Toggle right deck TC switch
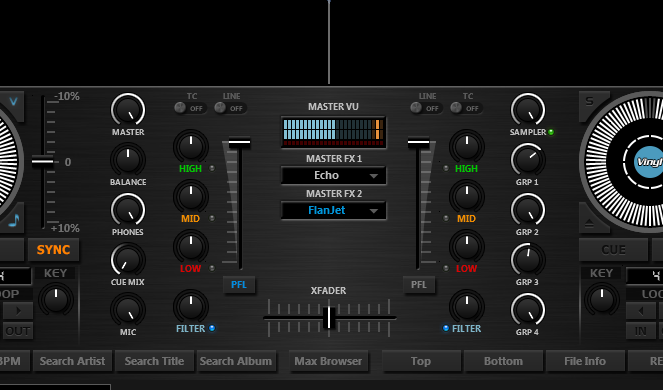 coord(466,108)
